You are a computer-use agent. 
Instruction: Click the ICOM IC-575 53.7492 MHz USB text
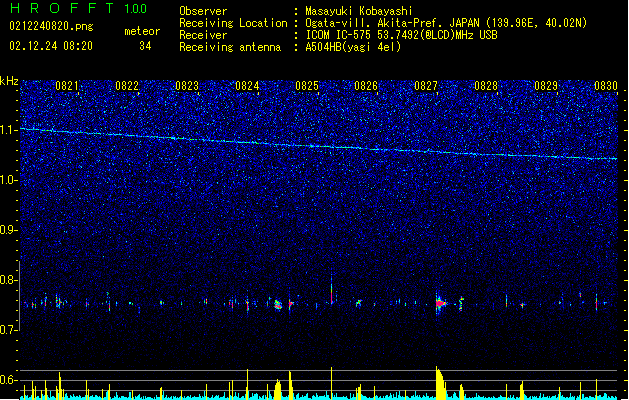(x=401, y=35)
